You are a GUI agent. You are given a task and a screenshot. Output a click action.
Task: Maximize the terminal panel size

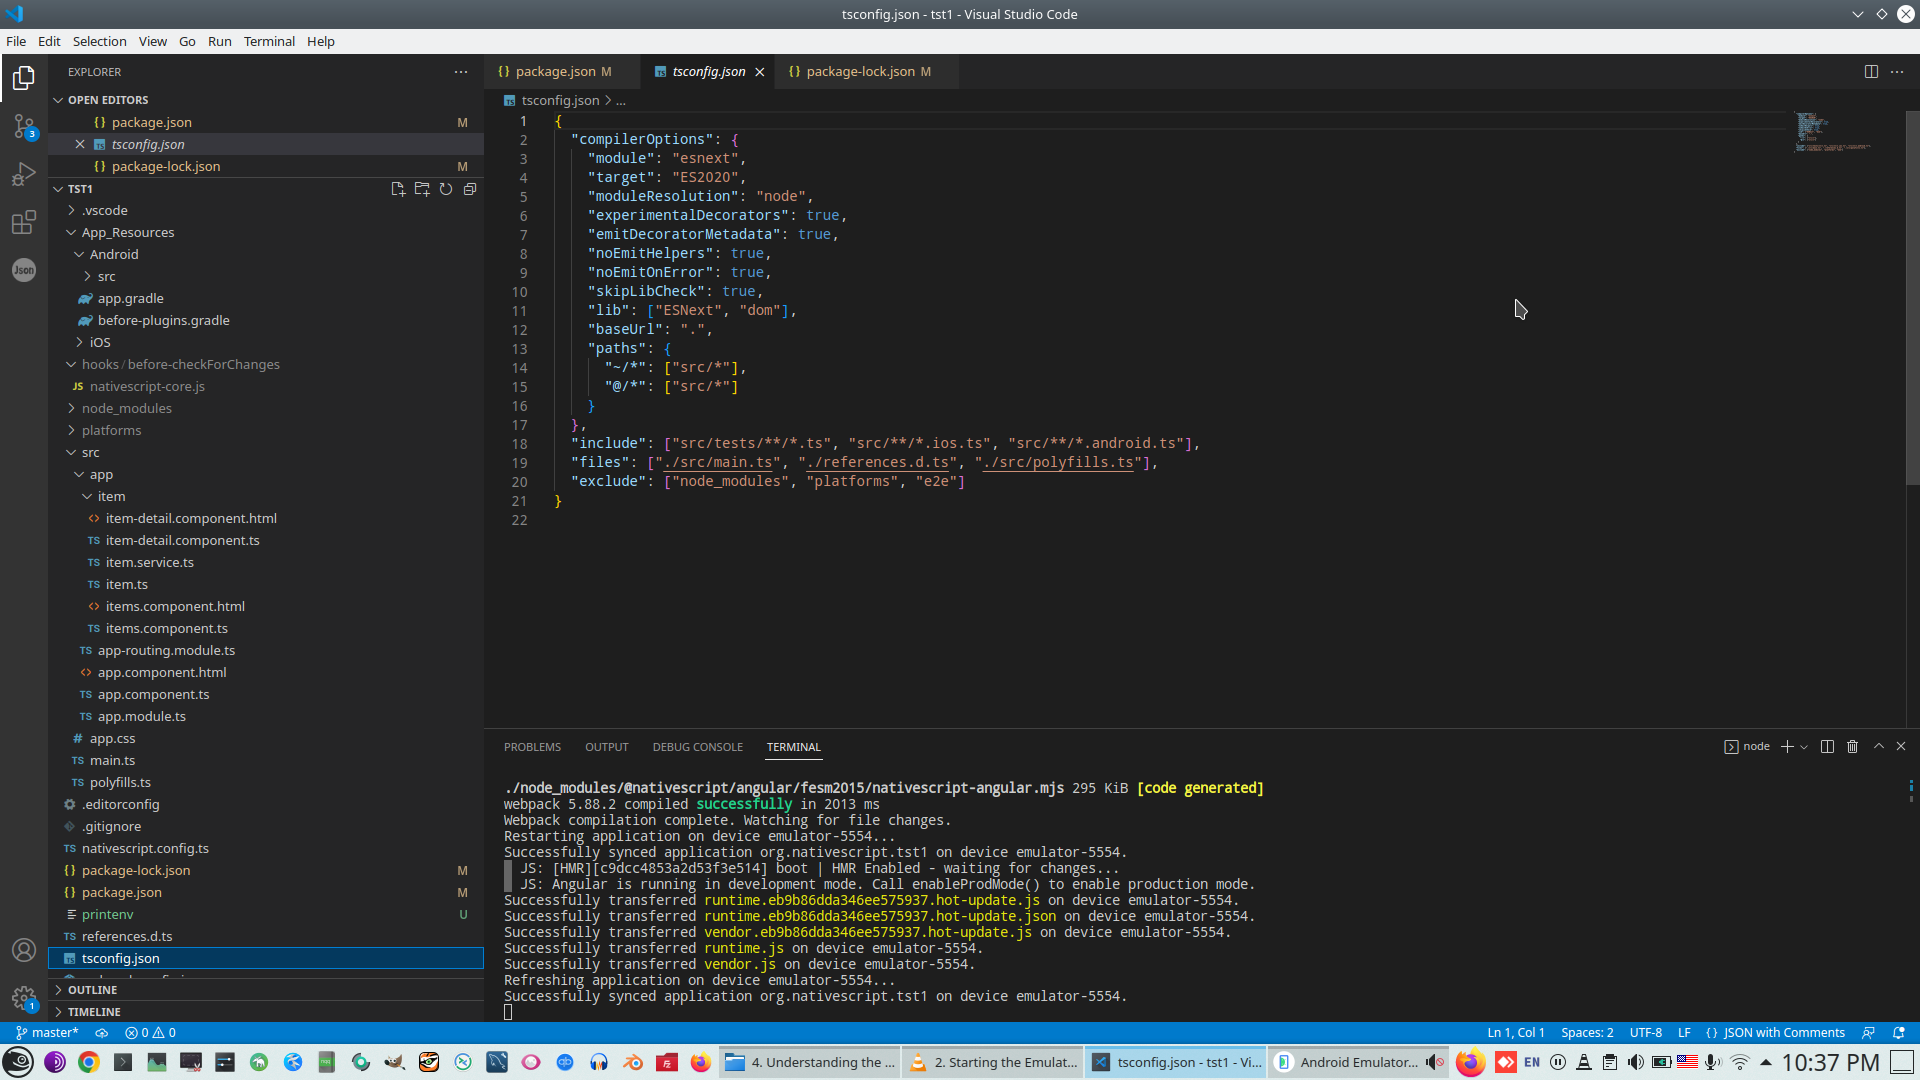click(x=1878, y=747)
